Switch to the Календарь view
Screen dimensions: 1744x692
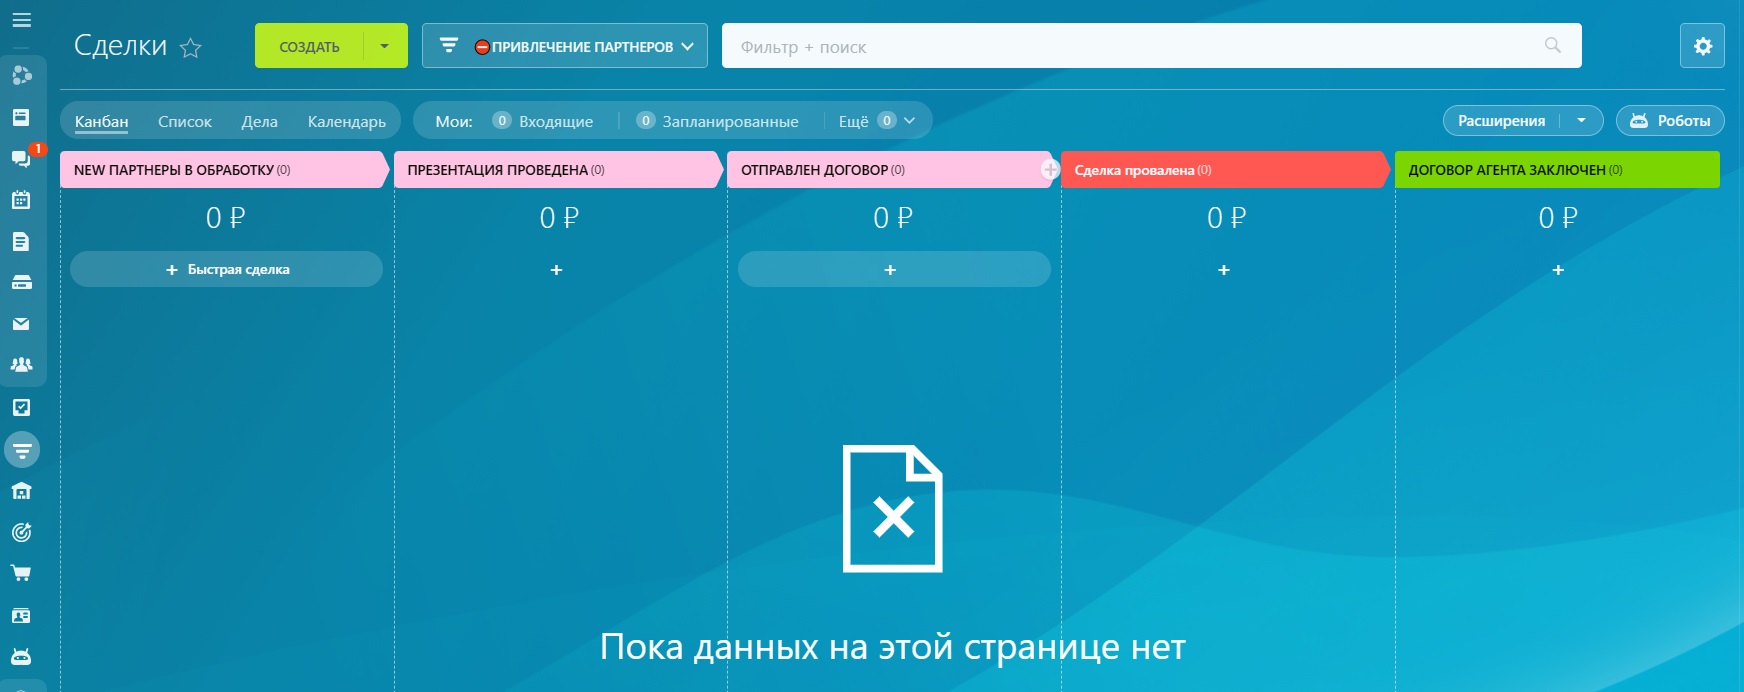pyautogui.click(x=347, y=121)
